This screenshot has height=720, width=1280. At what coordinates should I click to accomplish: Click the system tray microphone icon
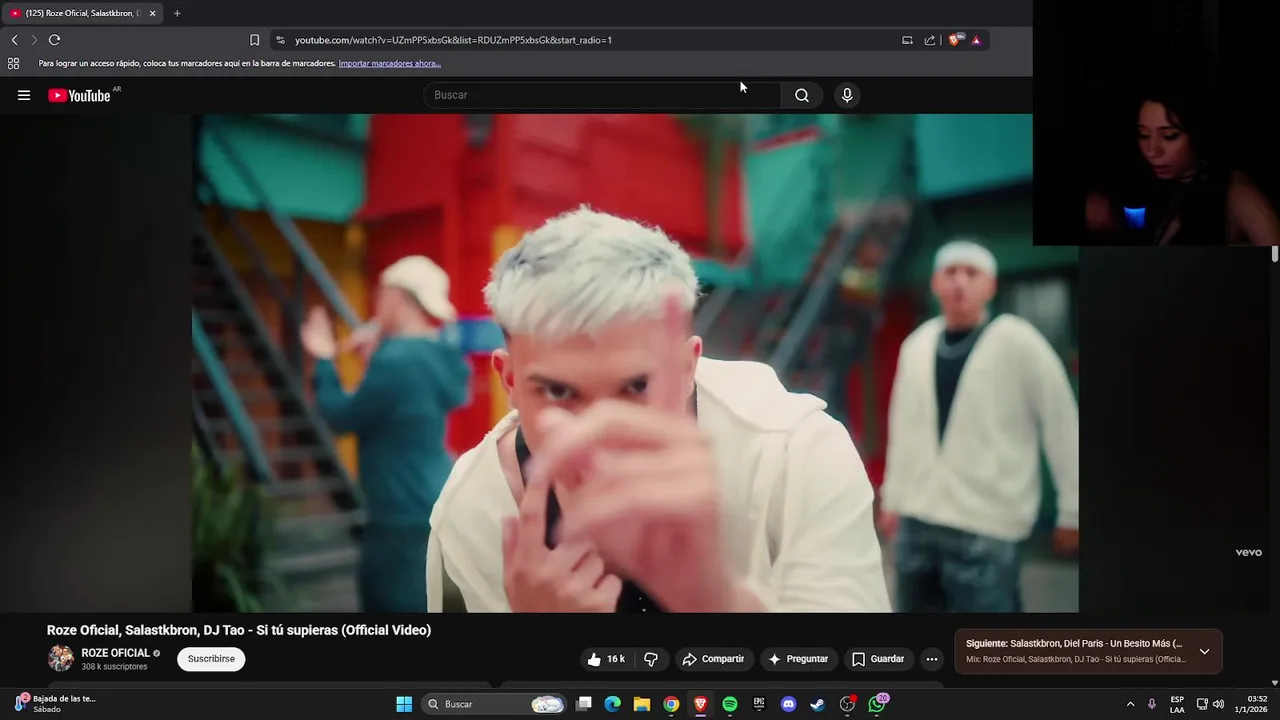click(1152, 704)
